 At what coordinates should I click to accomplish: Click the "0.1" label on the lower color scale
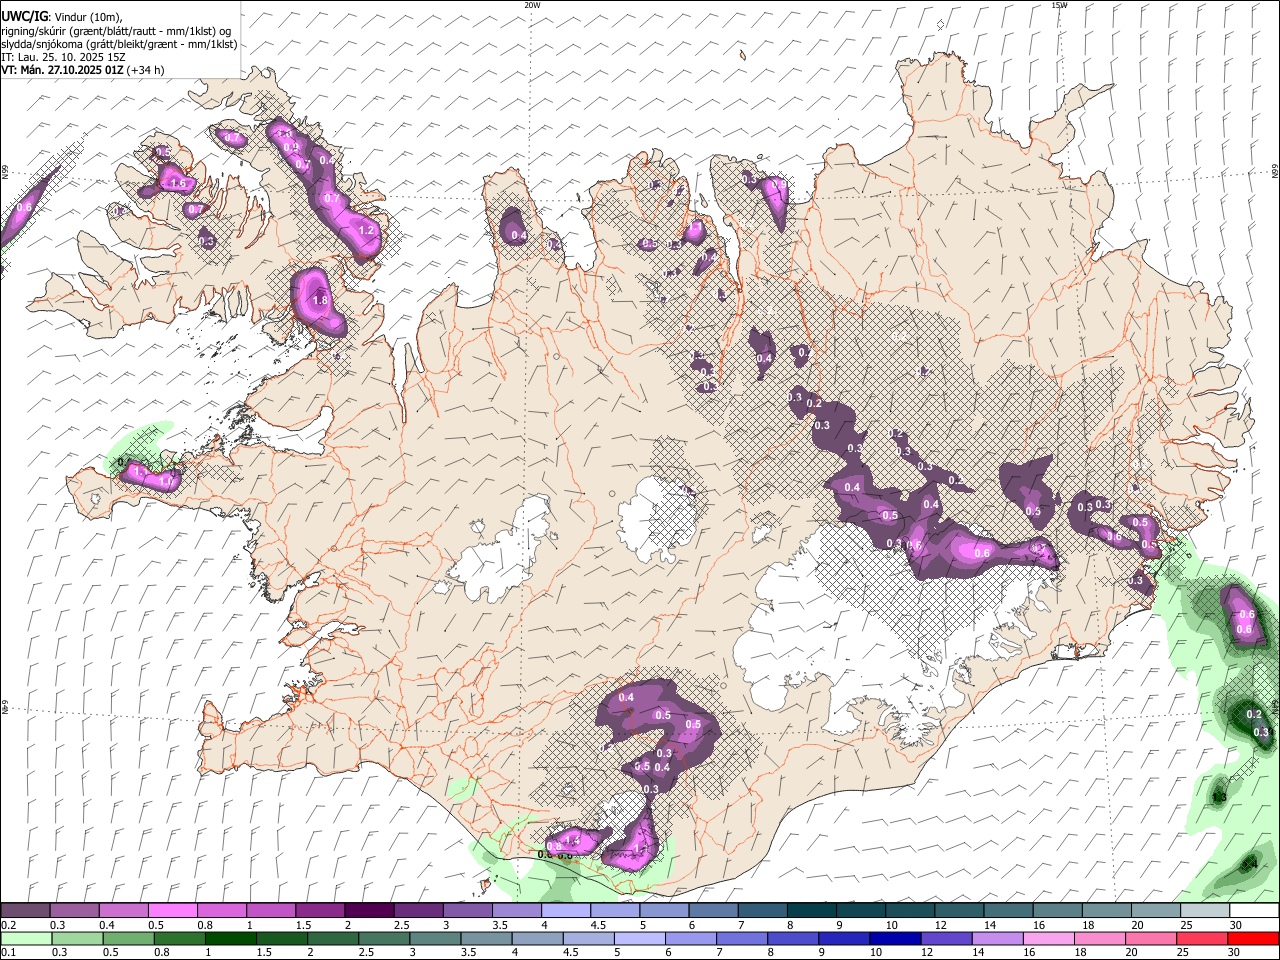pyautogui.click(x=7, y=952)
